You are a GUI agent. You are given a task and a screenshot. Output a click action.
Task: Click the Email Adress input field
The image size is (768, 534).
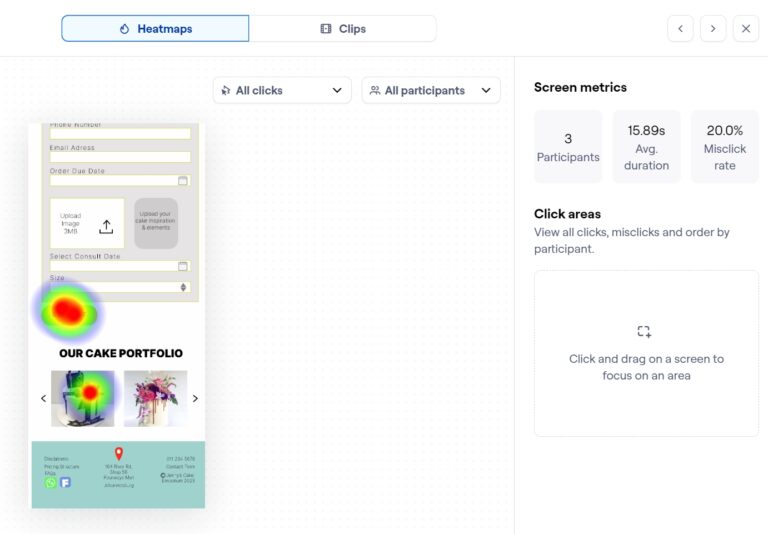point(119,157)
